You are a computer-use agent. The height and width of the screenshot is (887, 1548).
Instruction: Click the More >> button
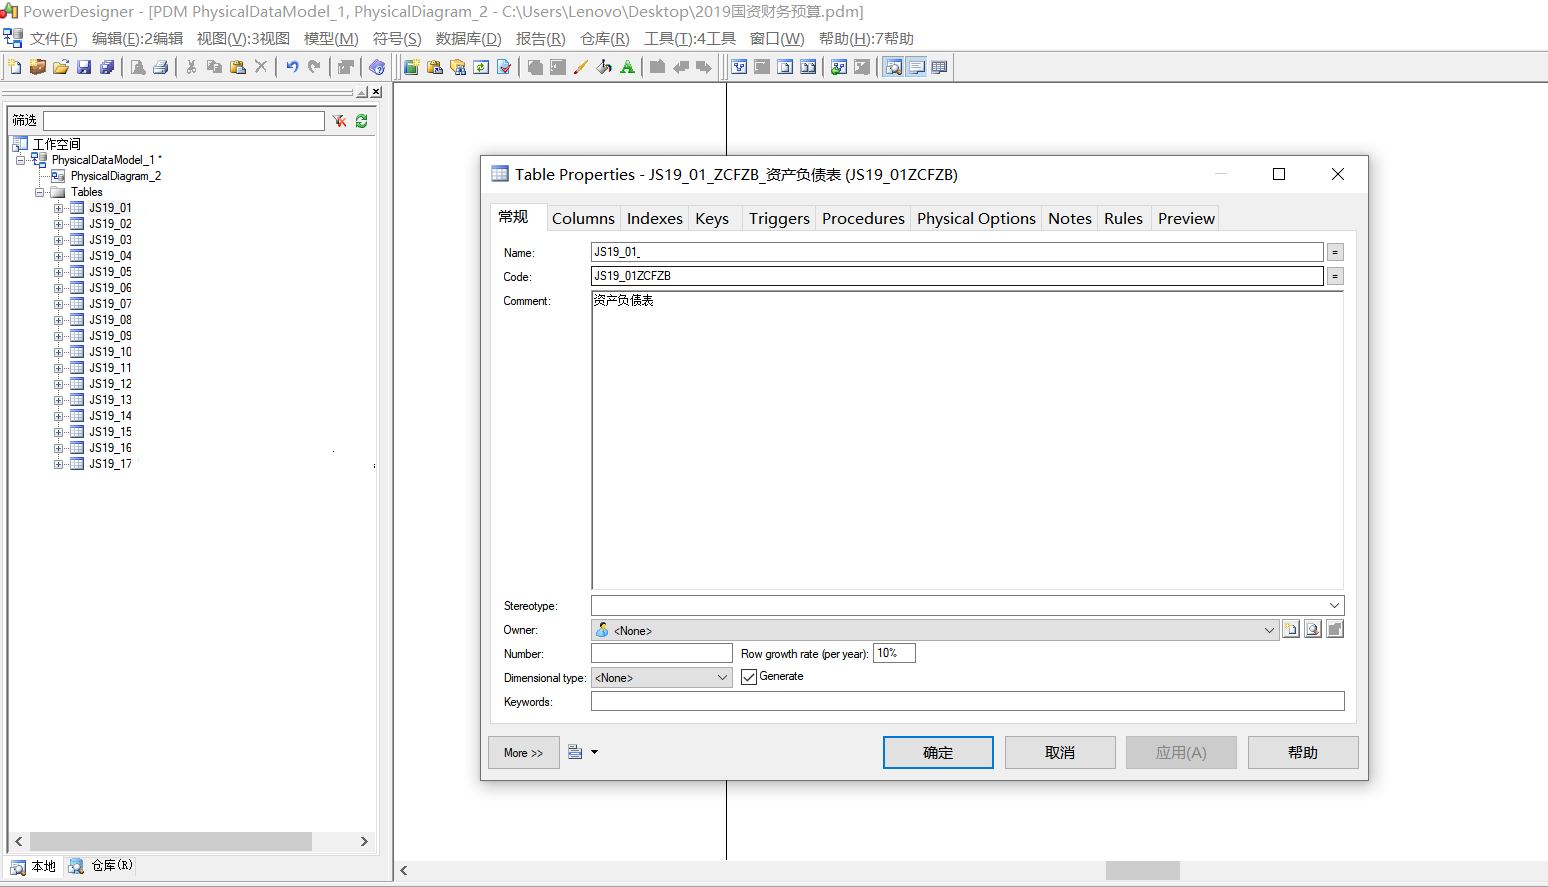[524, 753]
